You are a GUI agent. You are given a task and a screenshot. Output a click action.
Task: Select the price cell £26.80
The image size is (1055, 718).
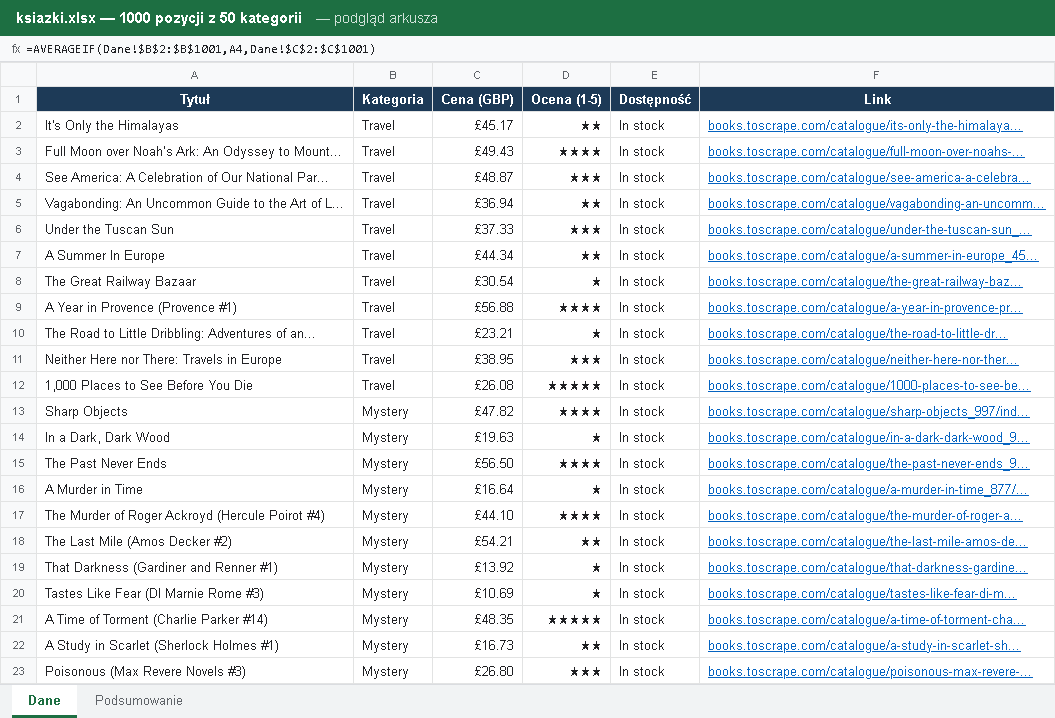click(477, 672)
